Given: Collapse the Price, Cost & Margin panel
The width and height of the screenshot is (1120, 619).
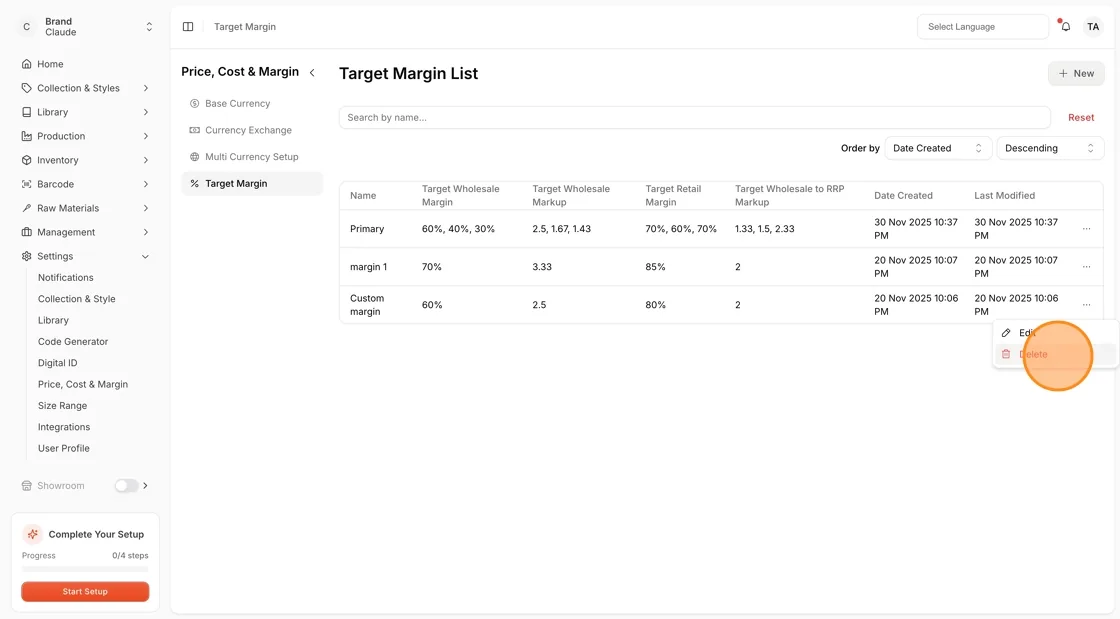Looking at the screenshot, I should (312, 72).
